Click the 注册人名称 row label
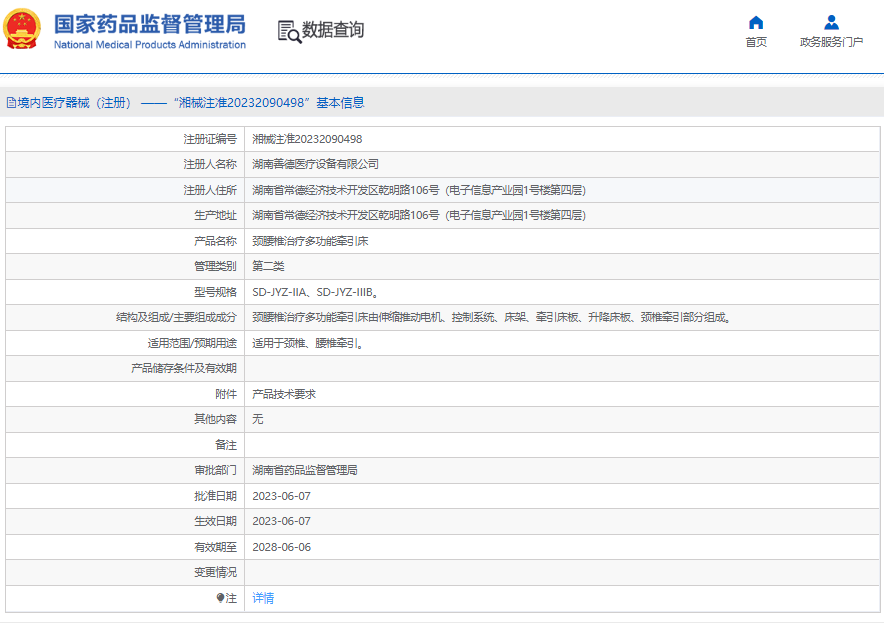This screenshot has width=884, height=623. pos(210,165)
